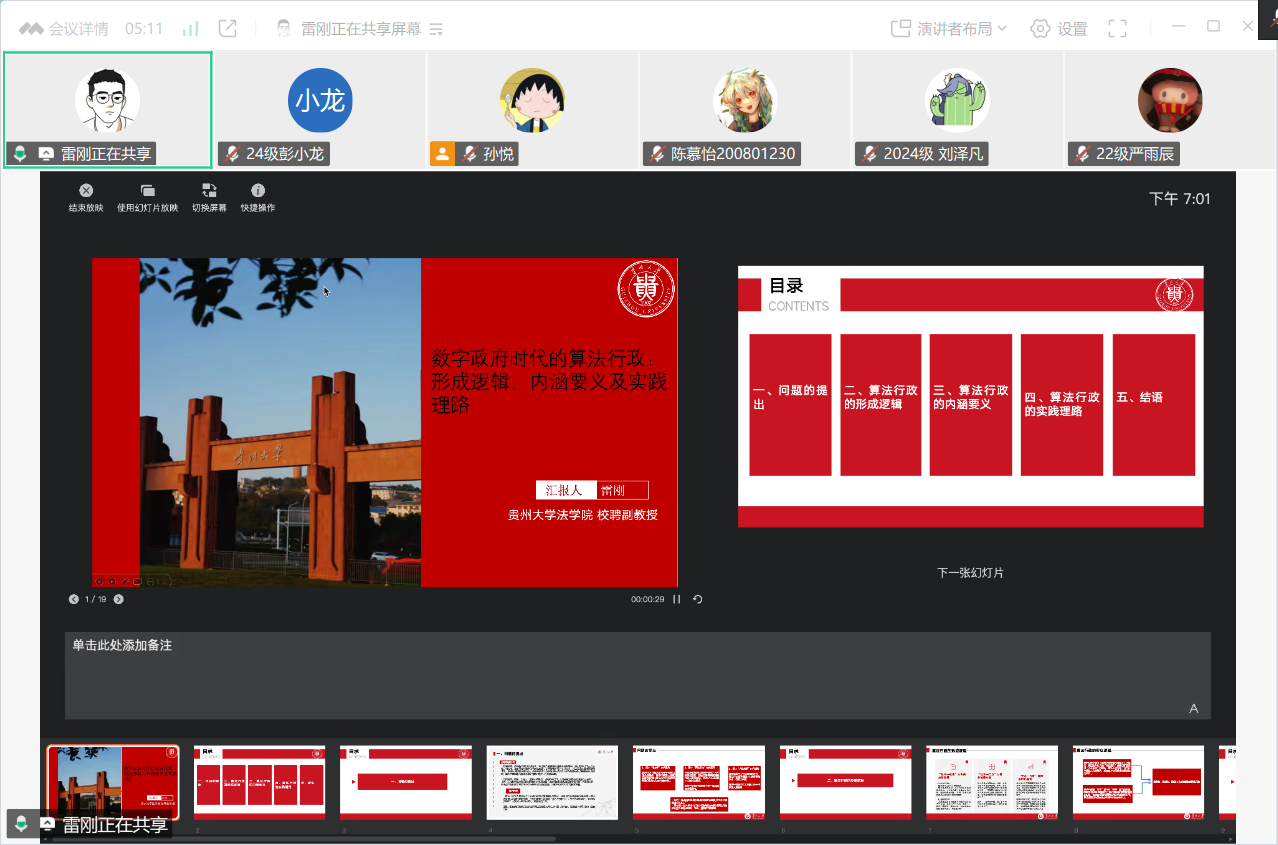
Task: Enter fullscreen using the top-right fullscreen icon
Action: [1117, 29]
